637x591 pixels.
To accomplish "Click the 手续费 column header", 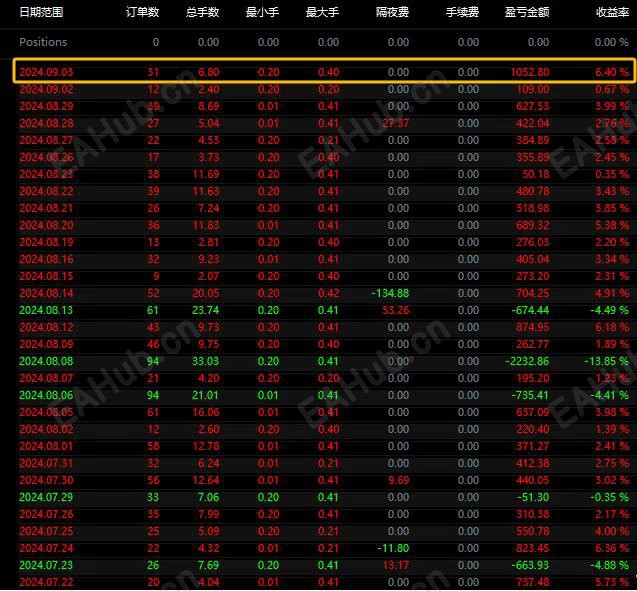I will tap(462, 12).
